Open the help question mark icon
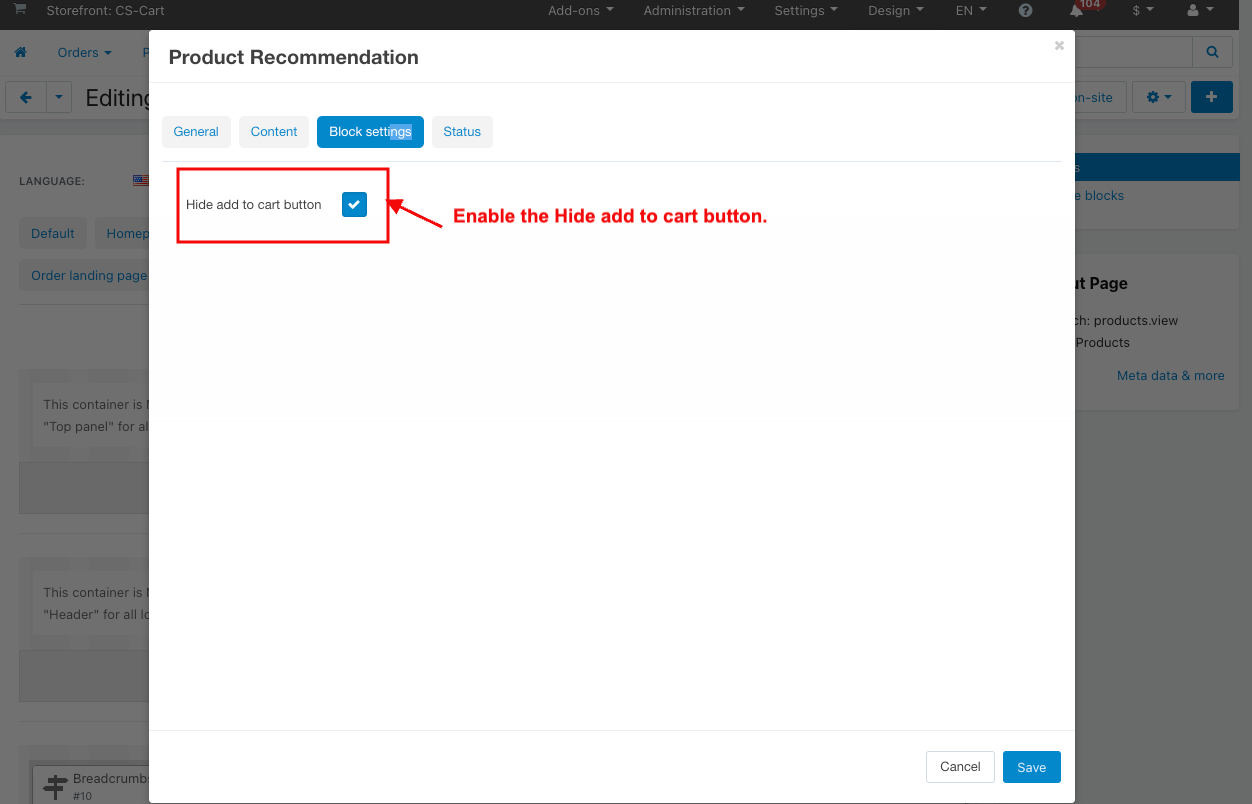 pos(1025,11)
